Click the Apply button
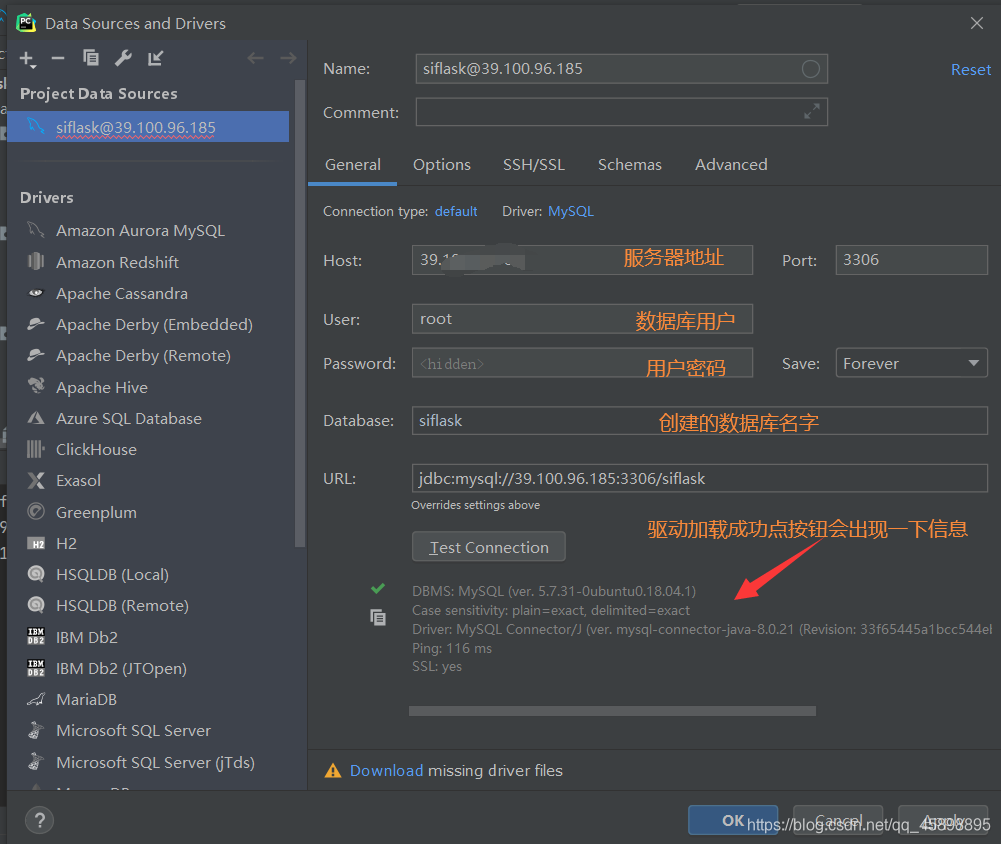Screen dimensions: 1001x844 click(x=942, y=820)
